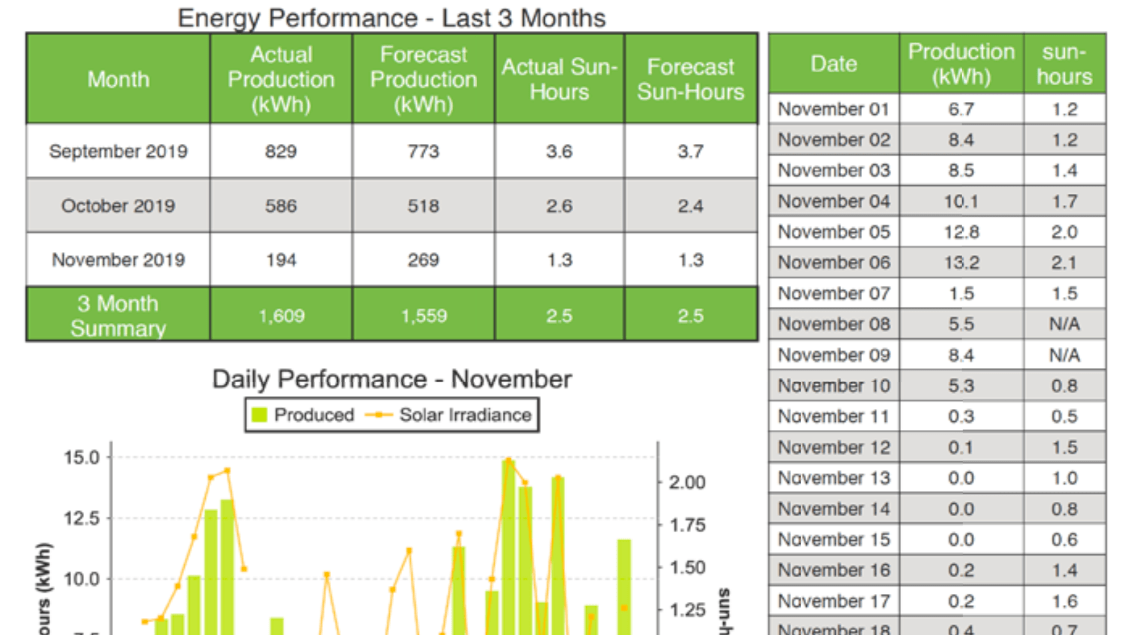
Task: Click the September 2019 forecast value 773
Action: pos(423,151)
